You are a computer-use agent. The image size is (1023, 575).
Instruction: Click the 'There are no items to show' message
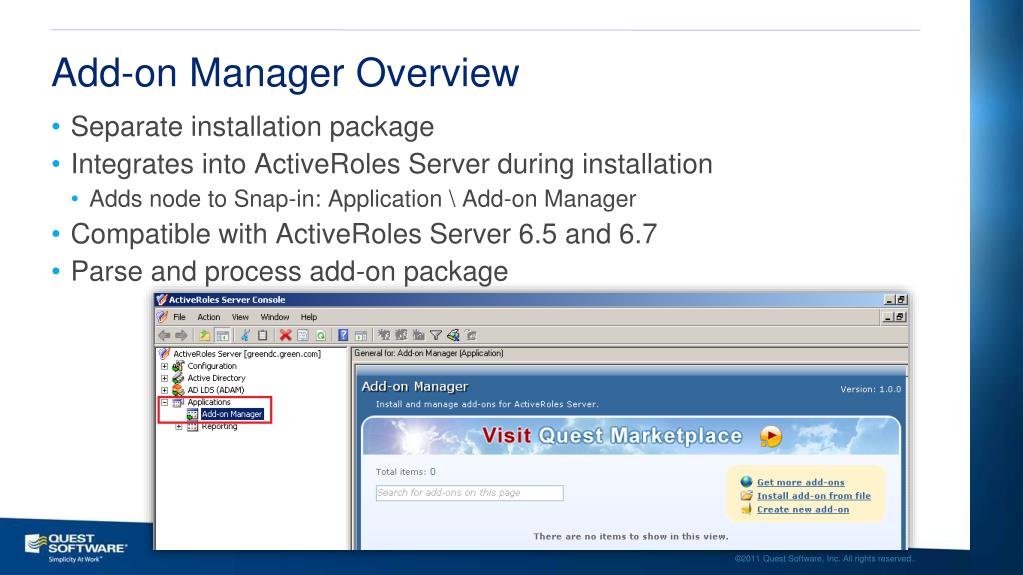(630, 536)
